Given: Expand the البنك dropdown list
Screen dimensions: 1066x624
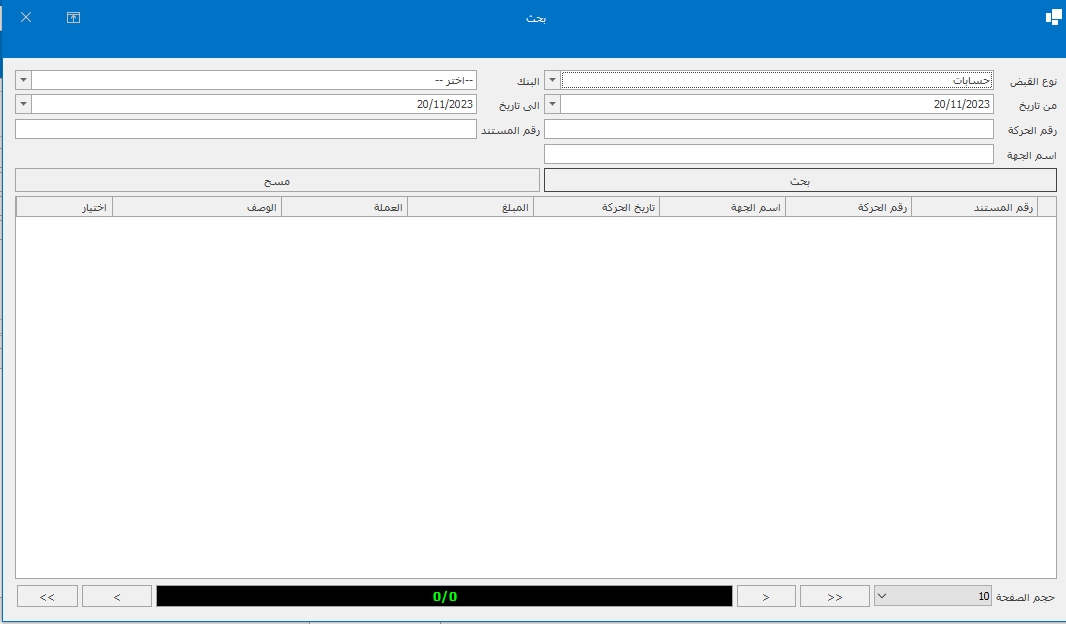Looking at the screenshot, I should pos(24,80).
